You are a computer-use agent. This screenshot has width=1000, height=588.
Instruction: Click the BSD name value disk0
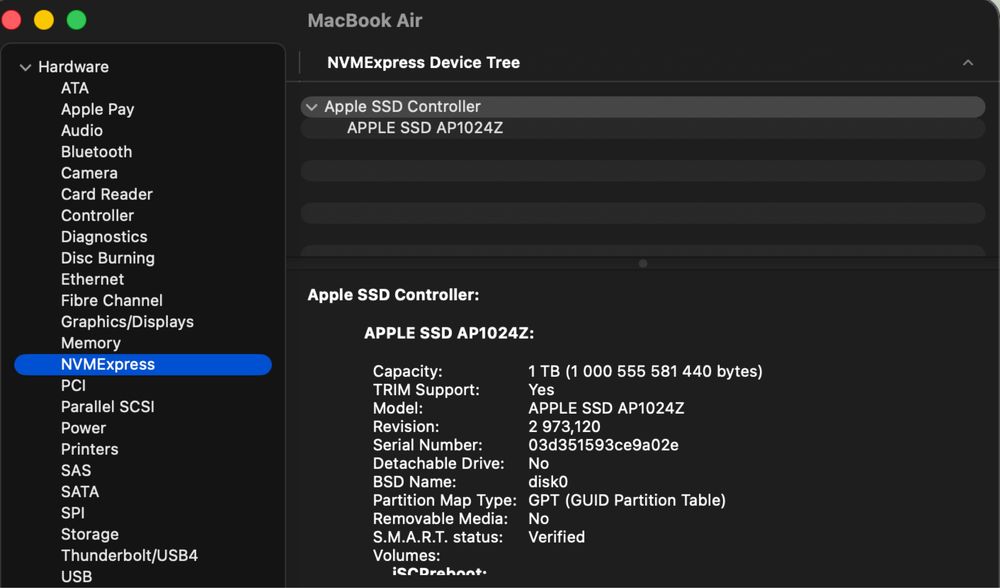(548, 482)
